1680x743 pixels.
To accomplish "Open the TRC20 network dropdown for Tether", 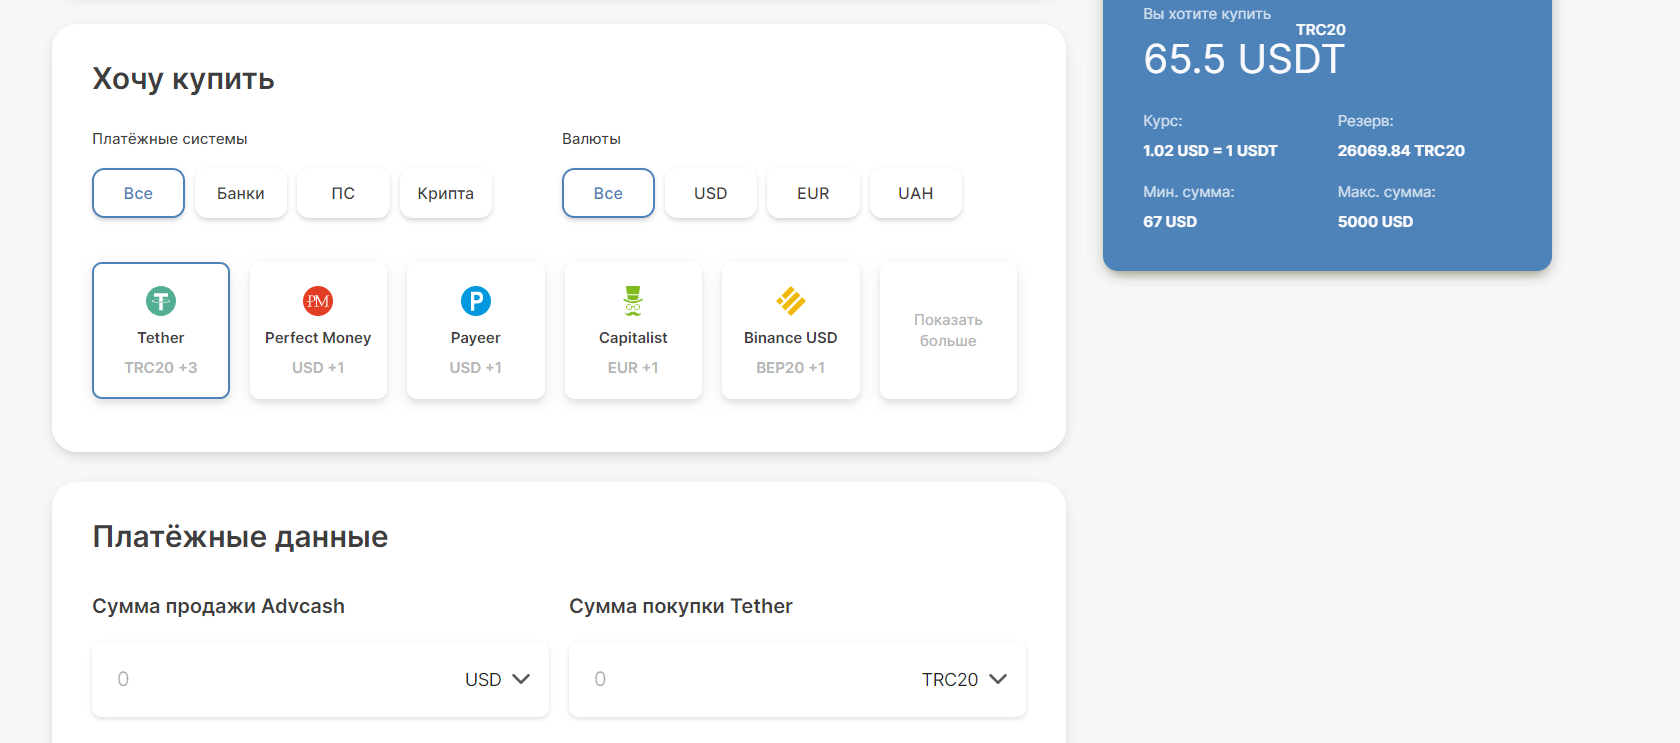I will tap(964, 679).
